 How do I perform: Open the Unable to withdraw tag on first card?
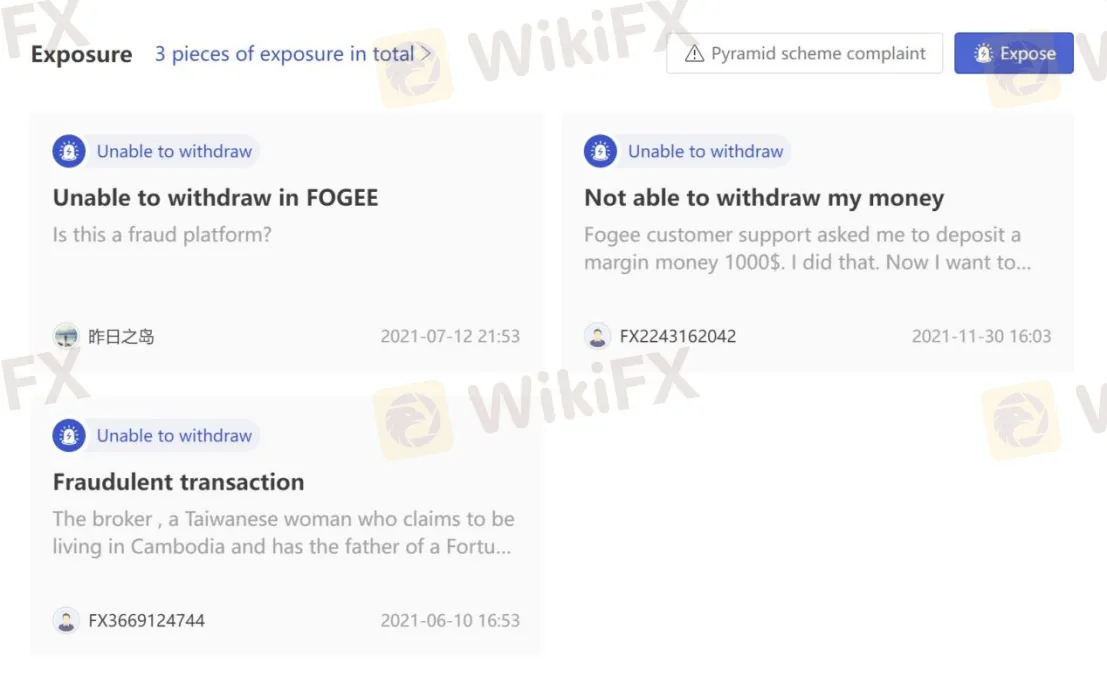click(154, 150)
